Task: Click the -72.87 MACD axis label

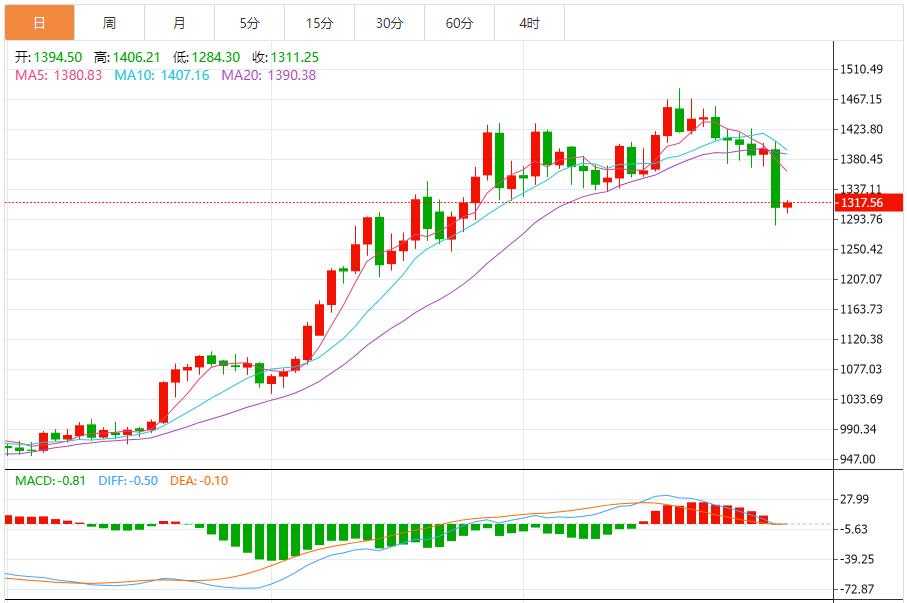Action: [860, 589]
